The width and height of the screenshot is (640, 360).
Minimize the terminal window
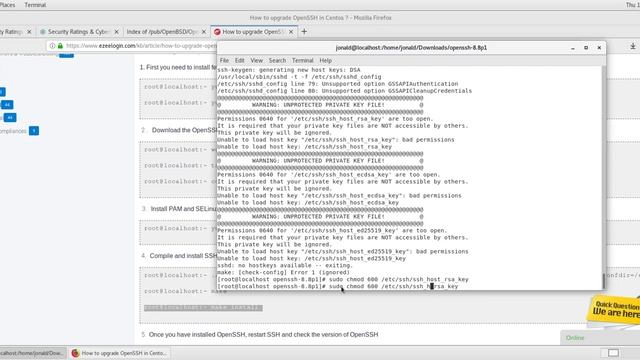click(x=573, y=48)
